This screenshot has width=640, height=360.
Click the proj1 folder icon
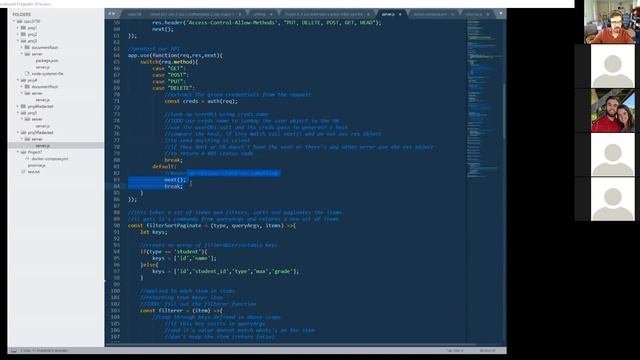[x=23, y=28]
